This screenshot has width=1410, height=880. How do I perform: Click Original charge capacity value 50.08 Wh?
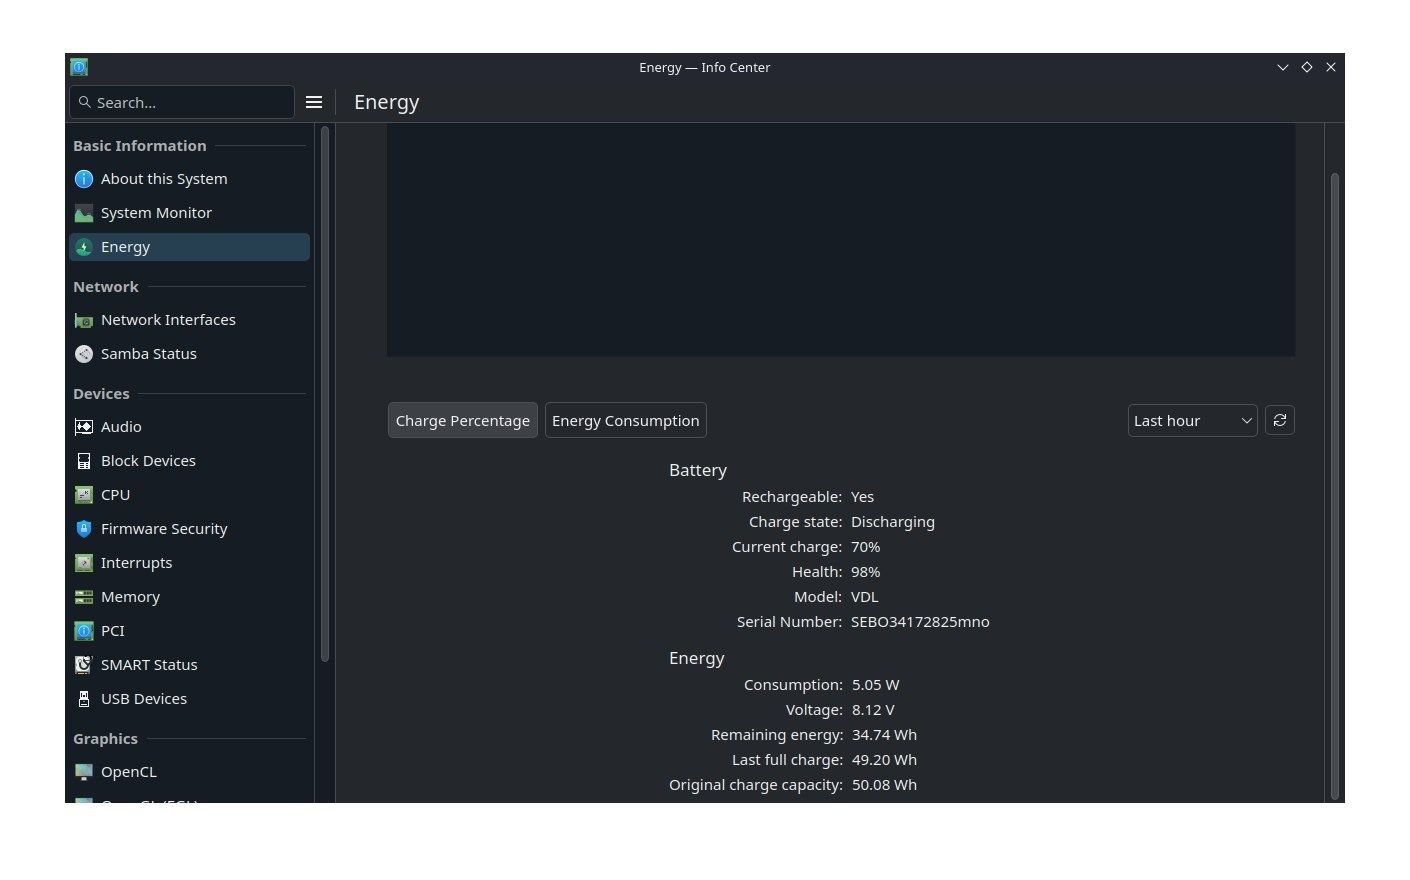(884, 785)
